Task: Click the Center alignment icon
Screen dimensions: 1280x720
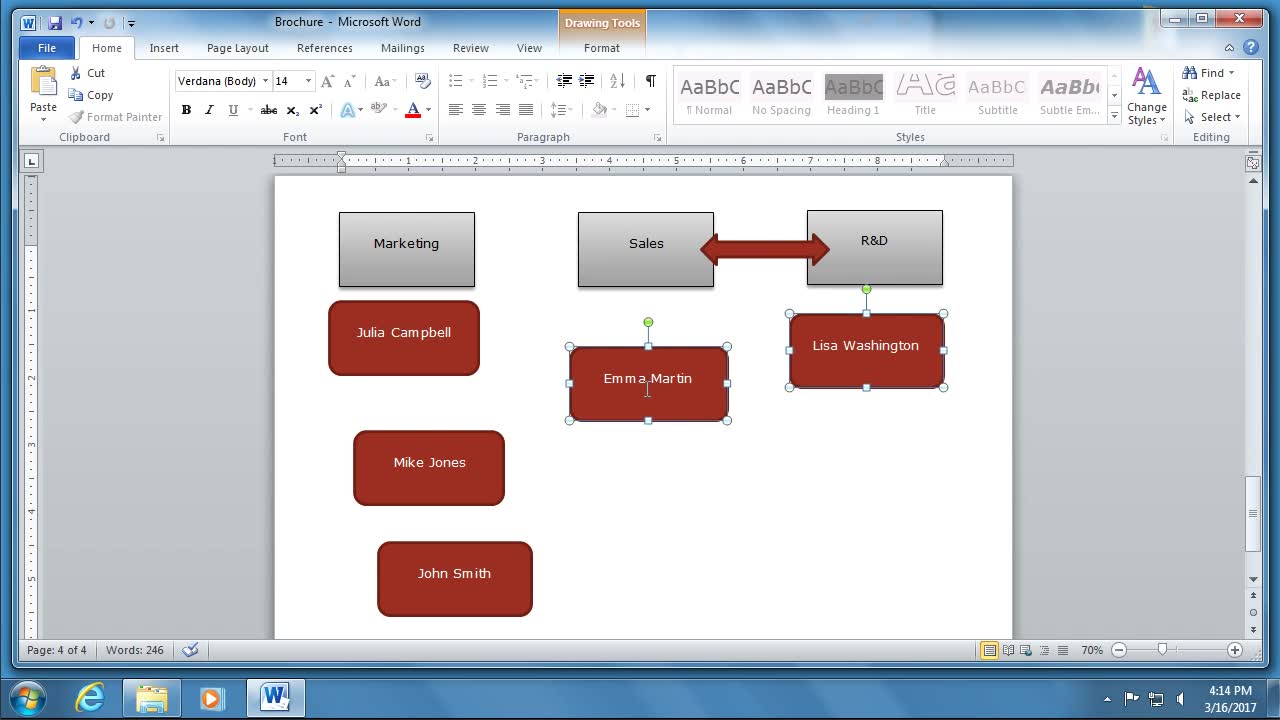Action: [x=479, y=110]
